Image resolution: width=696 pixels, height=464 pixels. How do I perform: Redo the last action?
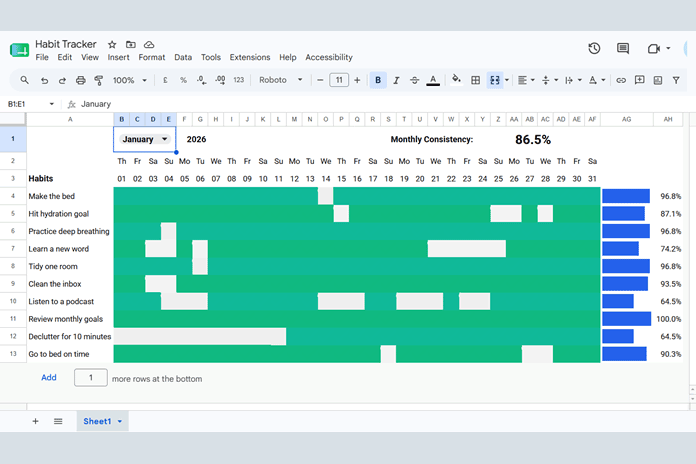[62, 80]
